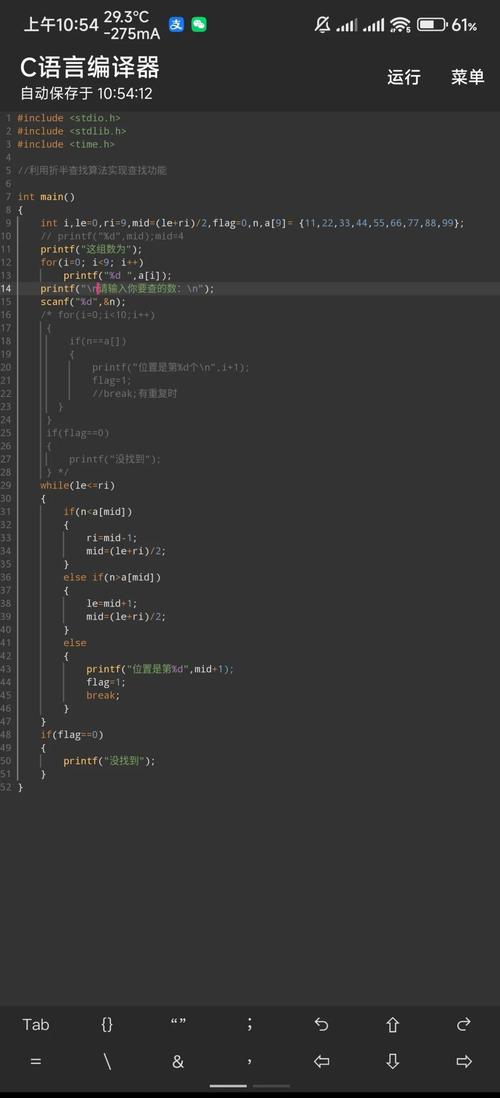Place cursor on while(le<=ri) line
500x1098 pixels.
pyautogui.click(x=78, y=485)
